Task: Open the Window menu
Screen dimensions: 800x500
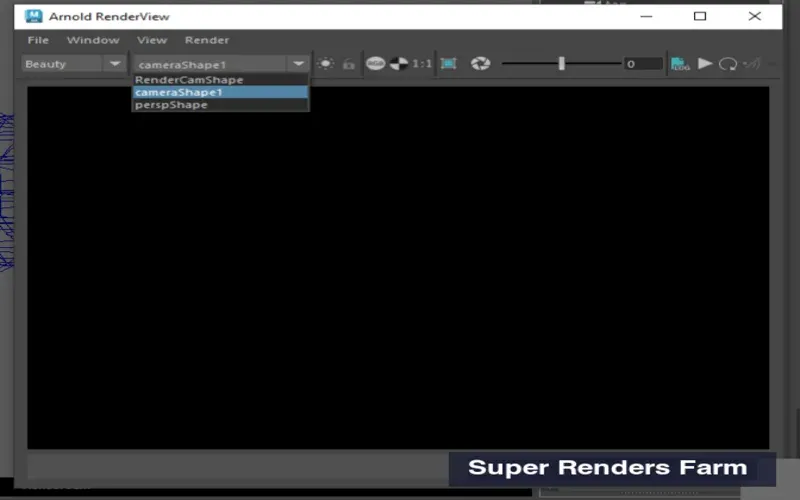Action: pos(93,40)
